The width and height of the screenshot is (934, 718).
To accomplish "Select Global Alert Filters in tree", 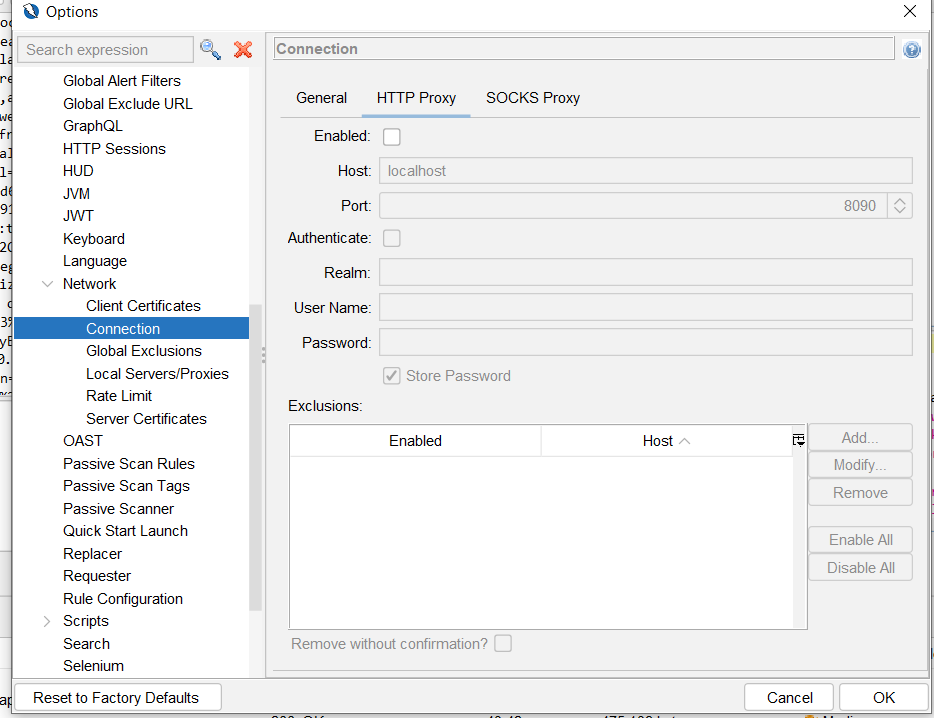I will pyautogui.click(x=122, y=80).
